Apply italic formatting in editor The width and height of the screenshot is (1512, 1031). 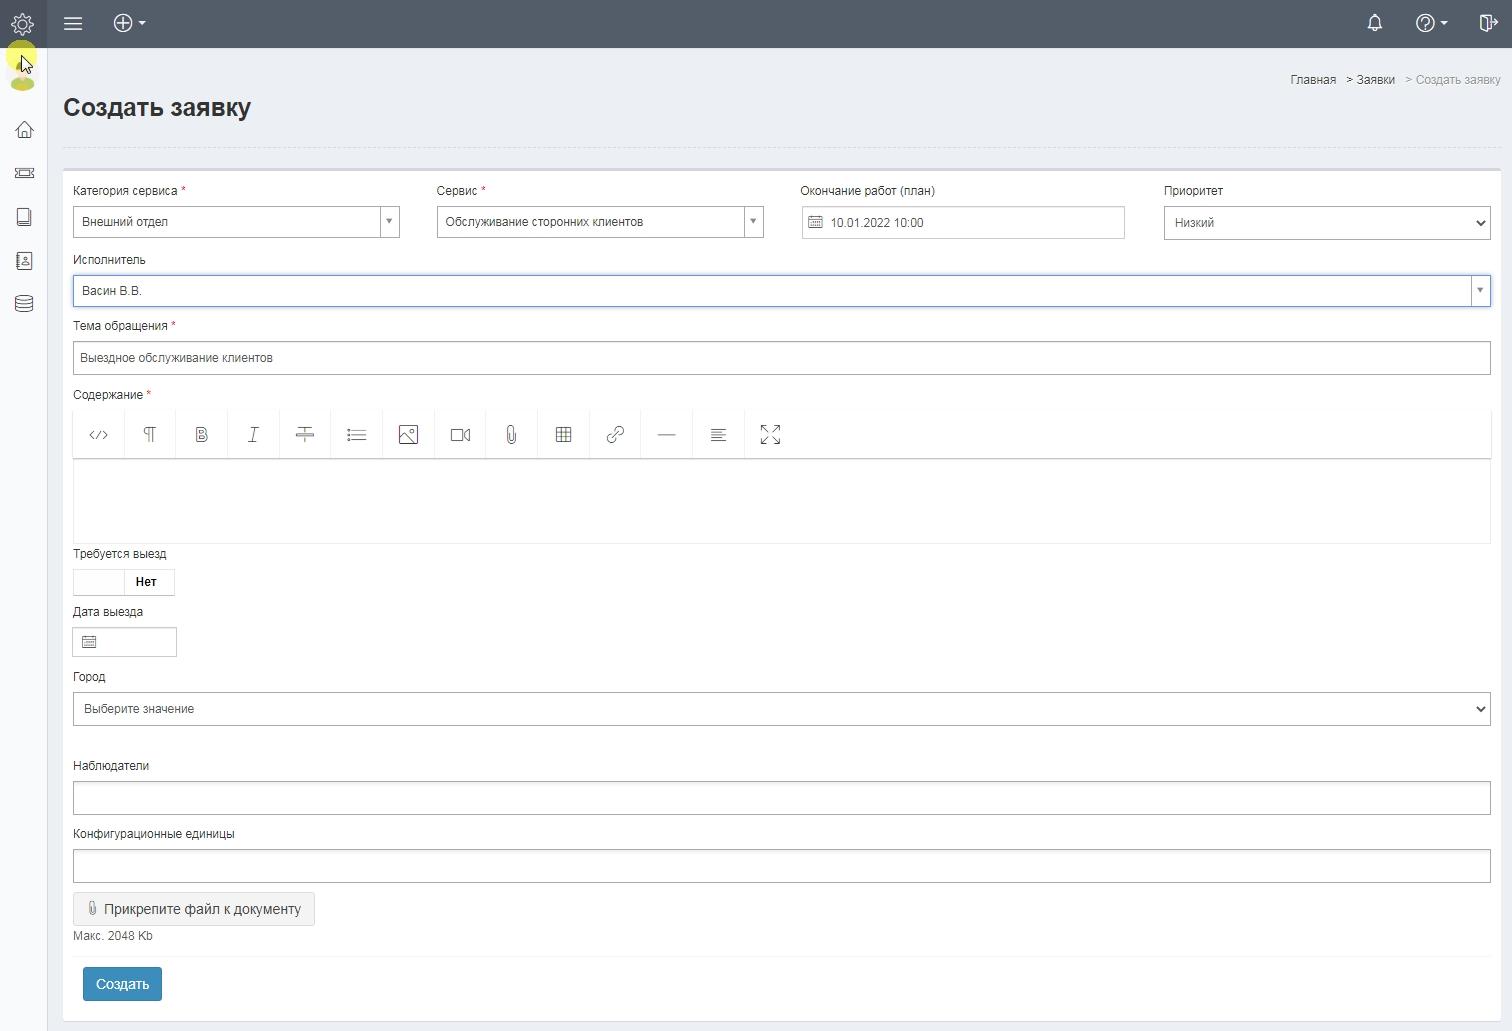tap(253, 435)
